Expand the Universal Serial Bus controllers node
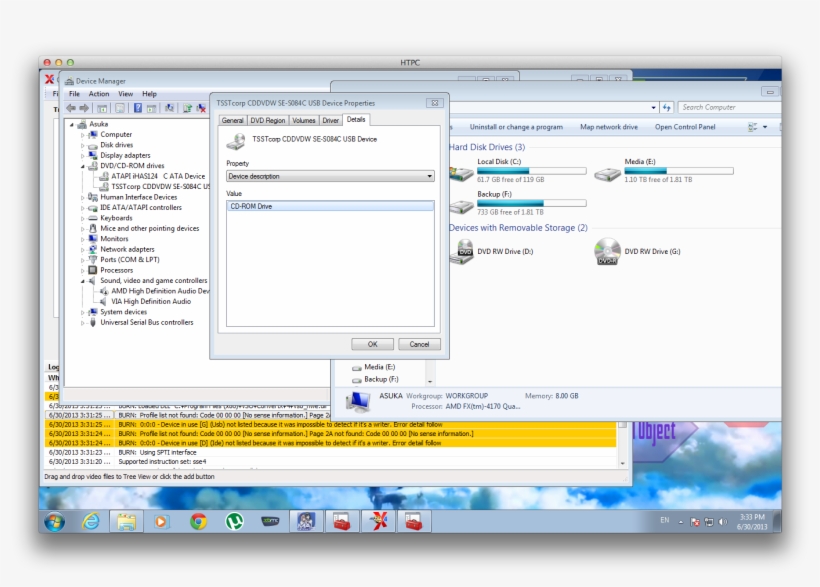Viewport: 820px width, 587px height. (83, 323)
